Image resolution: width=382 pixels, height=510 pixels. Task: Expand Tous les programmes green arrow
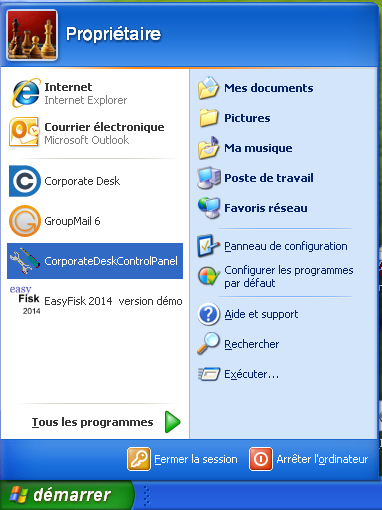[173, 422]
